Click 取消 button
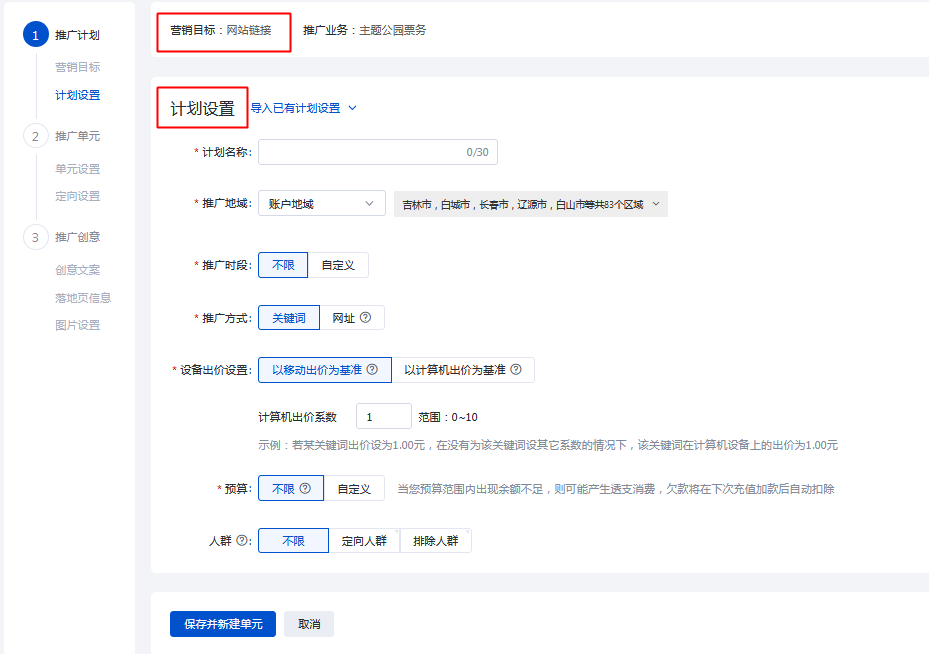Screen dimensions: 929x654 tap(309, 624)
